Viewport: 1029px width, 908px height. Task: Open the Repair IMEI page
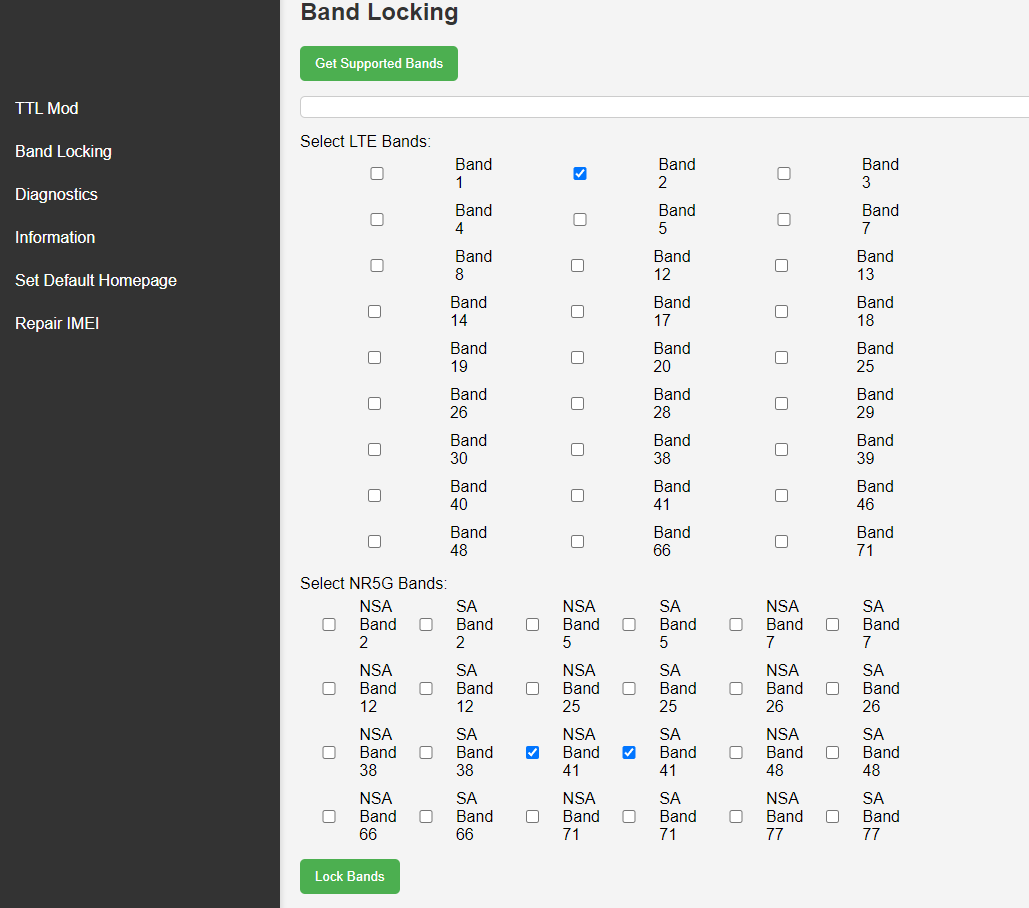(57, 323)
